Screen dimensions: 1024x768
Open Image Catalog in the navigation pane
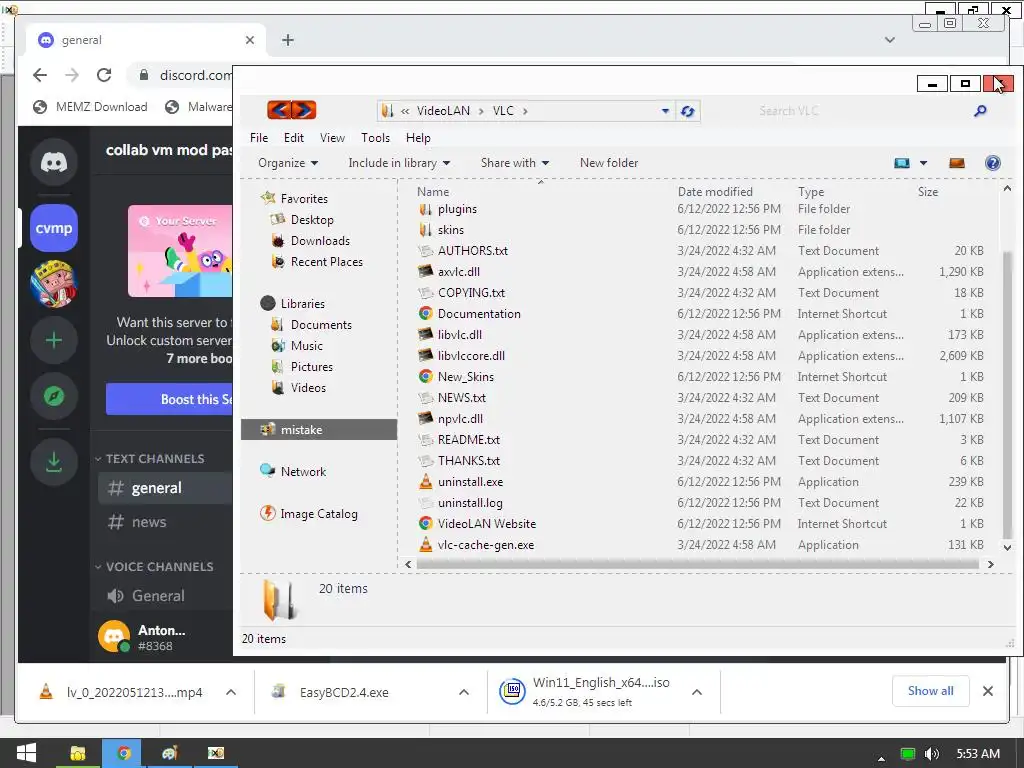pyautogui.click(x=319, y=514)
